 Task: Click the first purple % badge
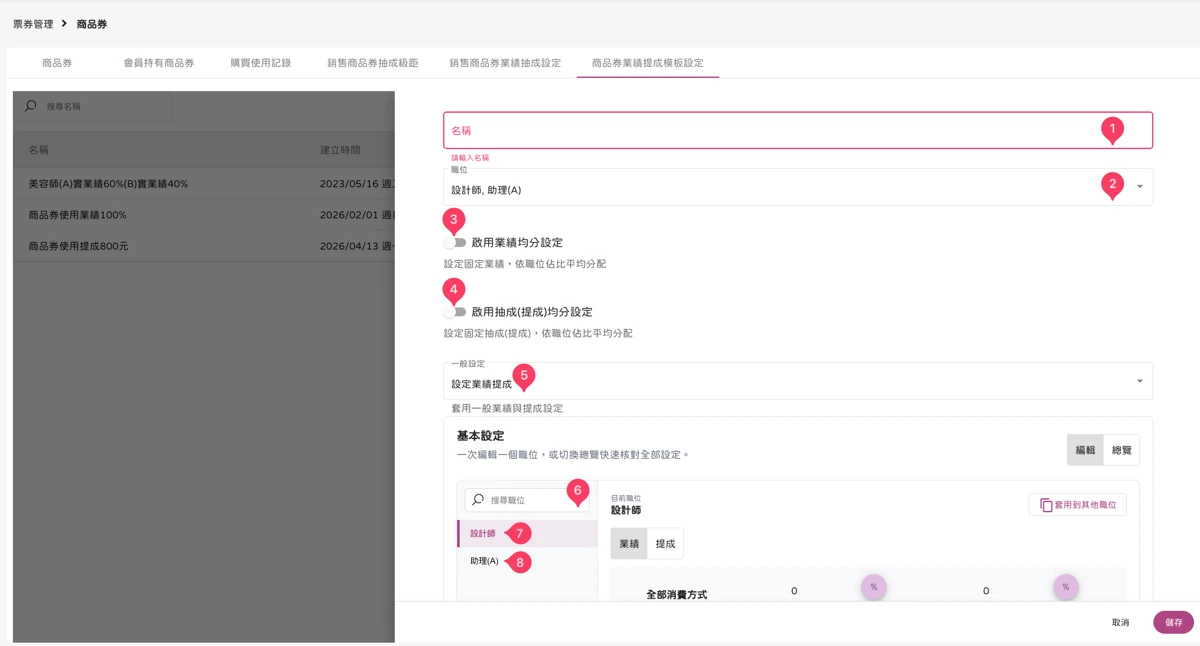tap(874, 587)
